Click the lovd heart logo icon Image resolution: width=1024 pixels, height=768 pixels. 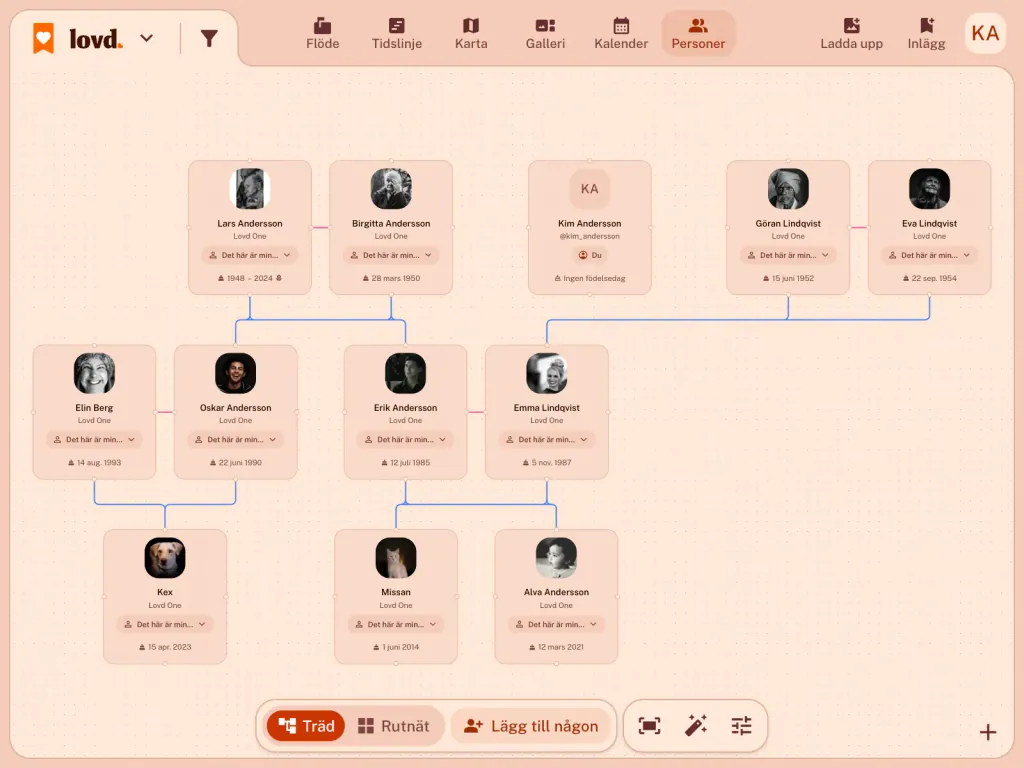(44, 38)
